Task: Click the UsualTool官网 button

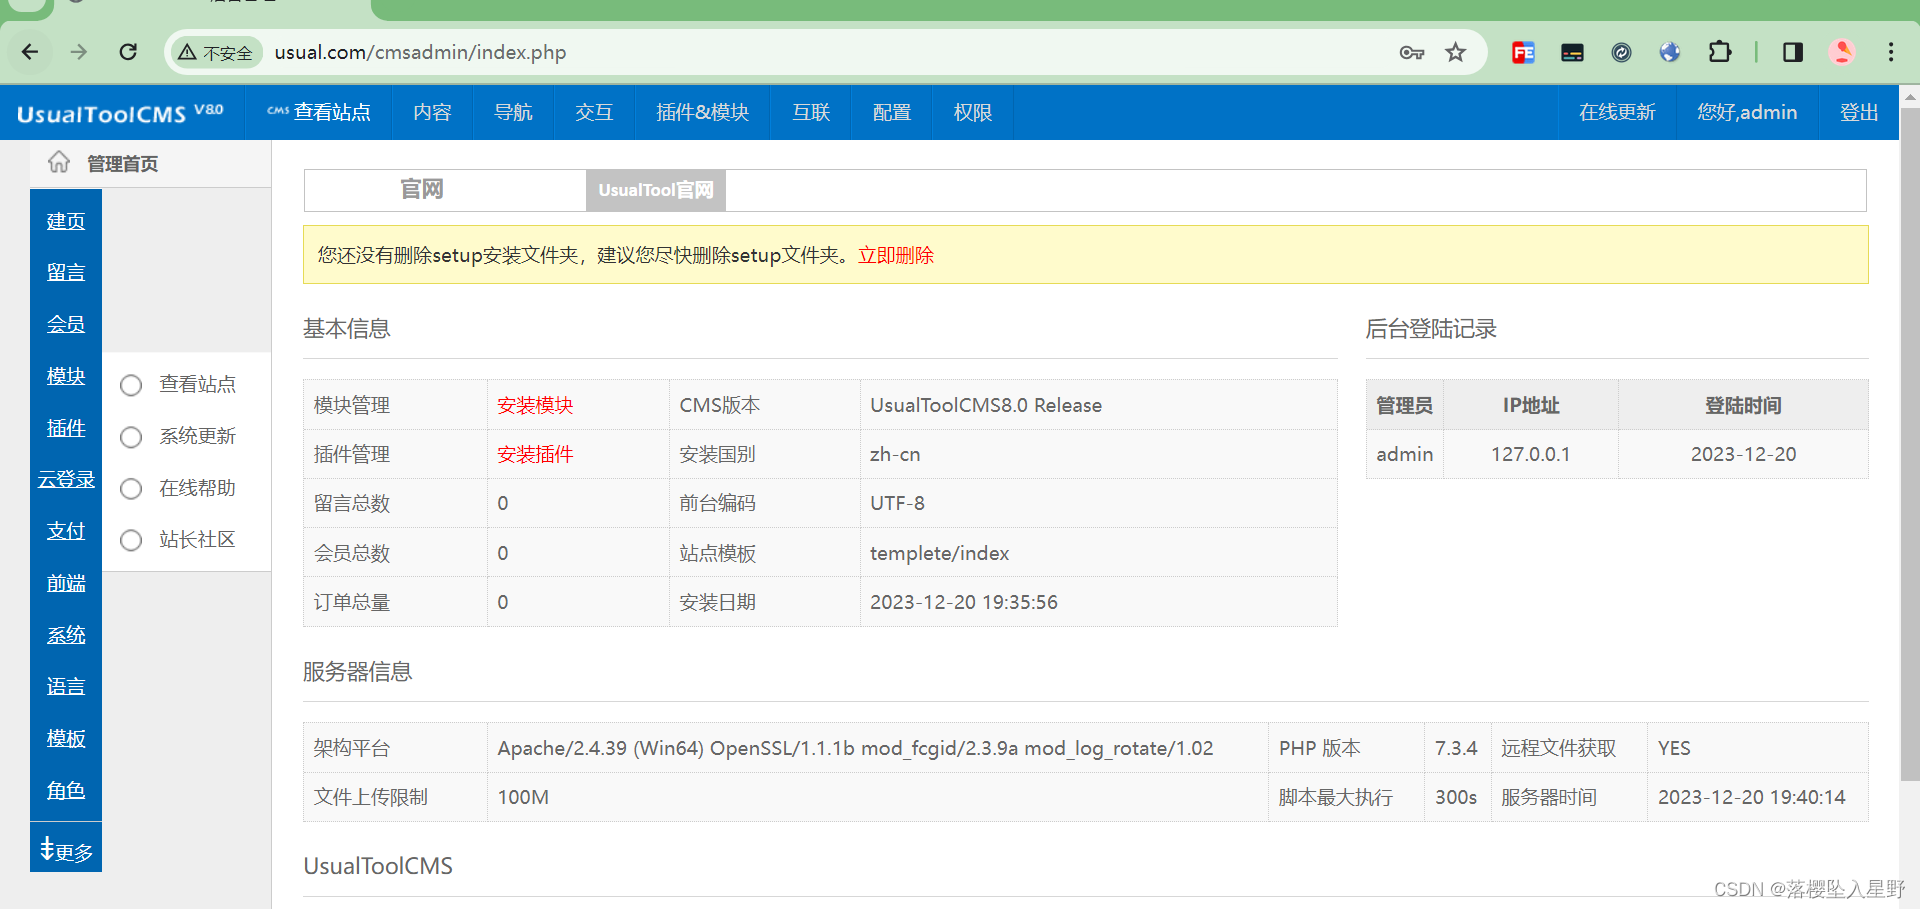Action: 656,190
